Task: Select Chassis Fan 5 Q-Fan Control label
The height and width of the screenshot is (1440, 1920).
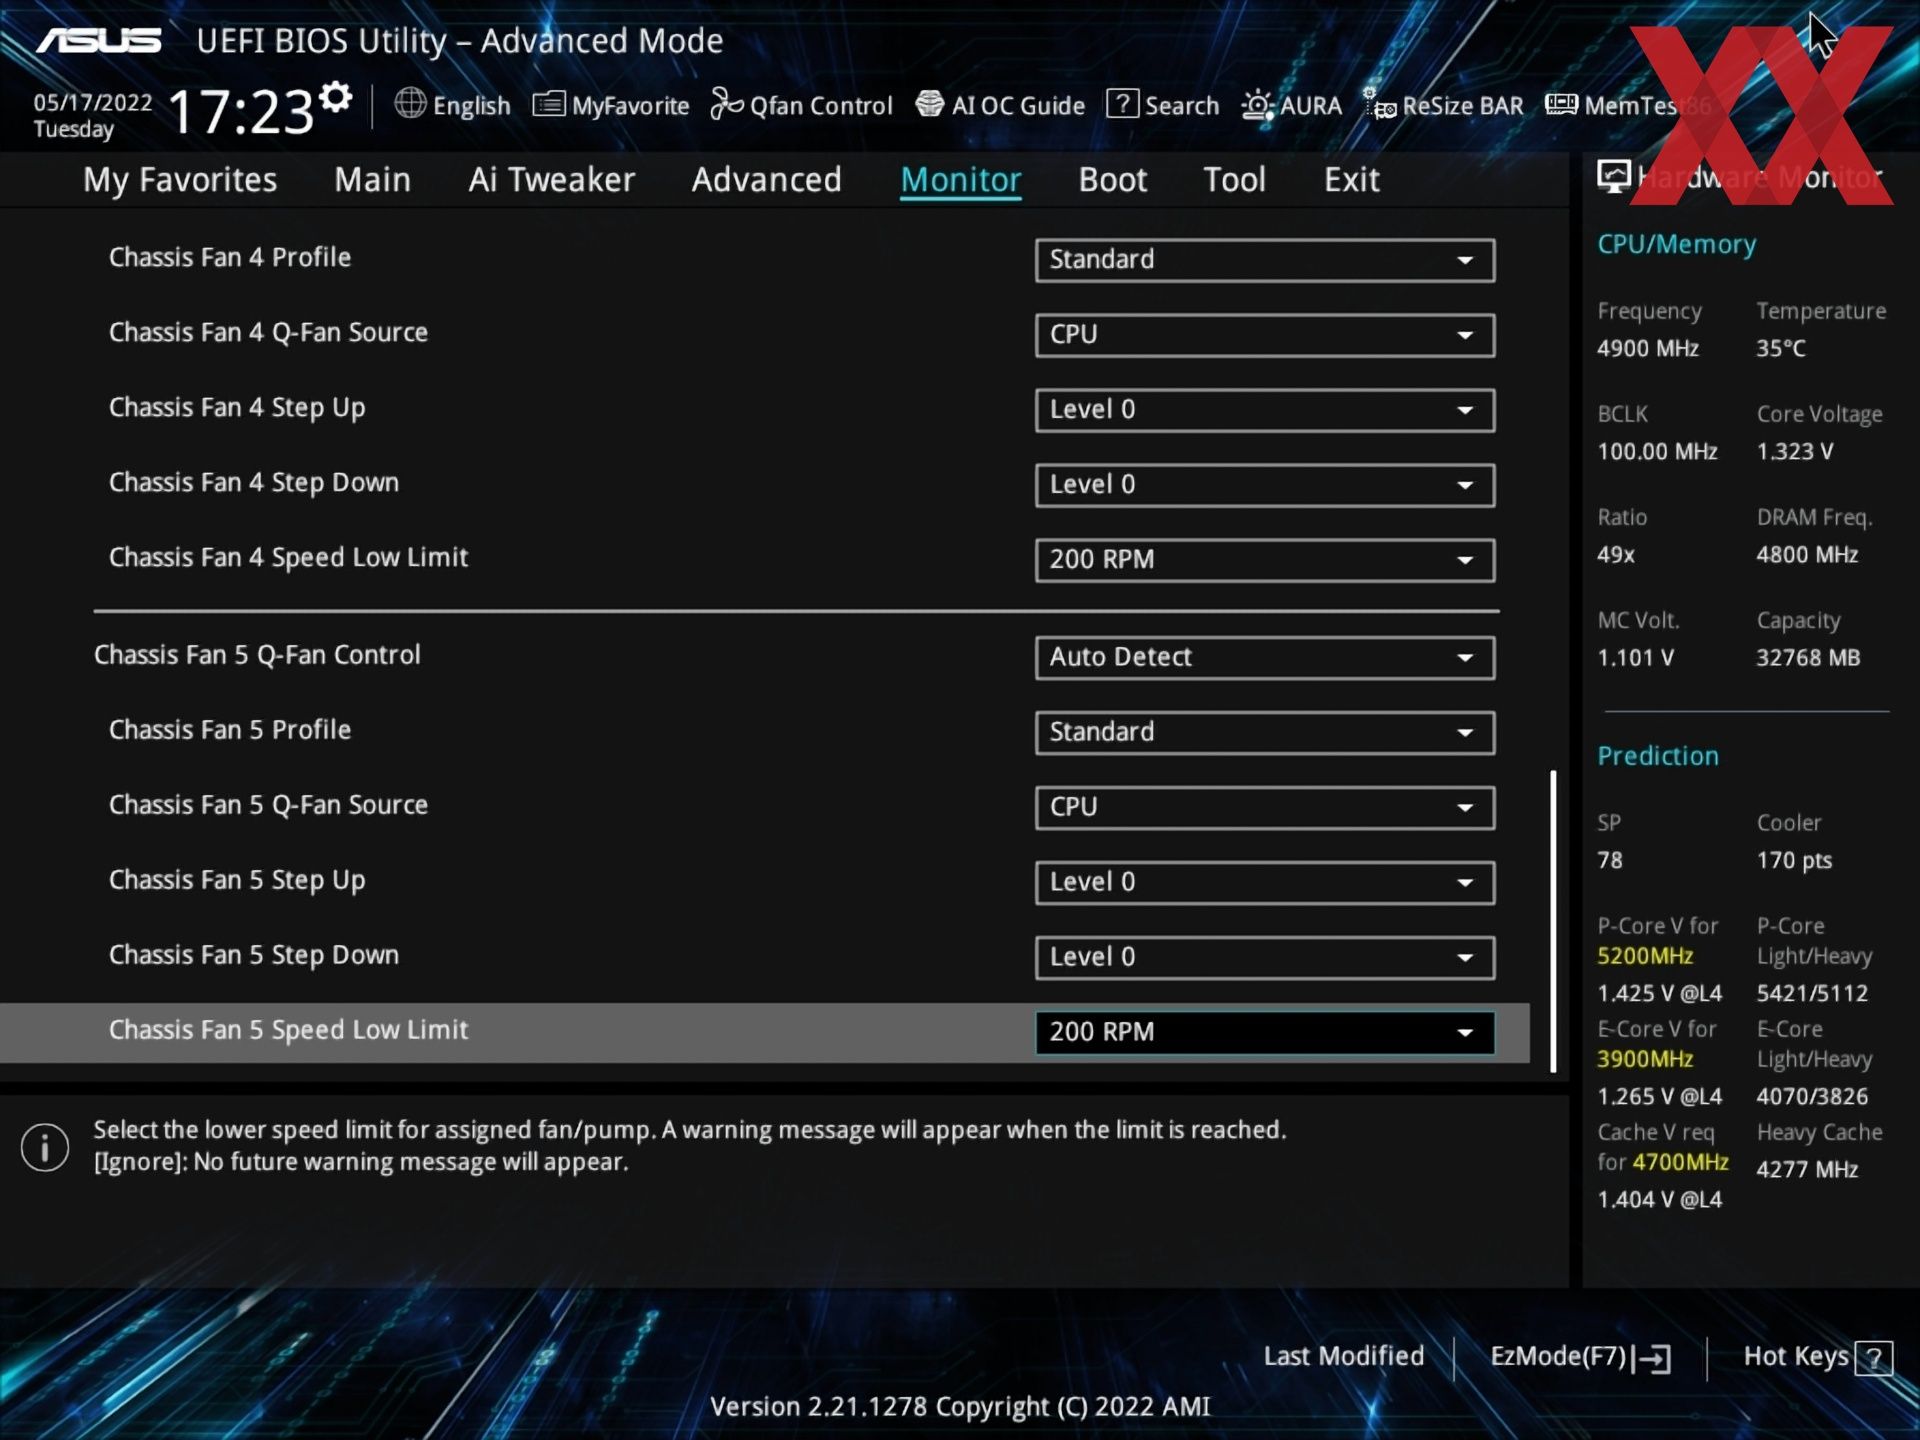Action: point(257,655)
